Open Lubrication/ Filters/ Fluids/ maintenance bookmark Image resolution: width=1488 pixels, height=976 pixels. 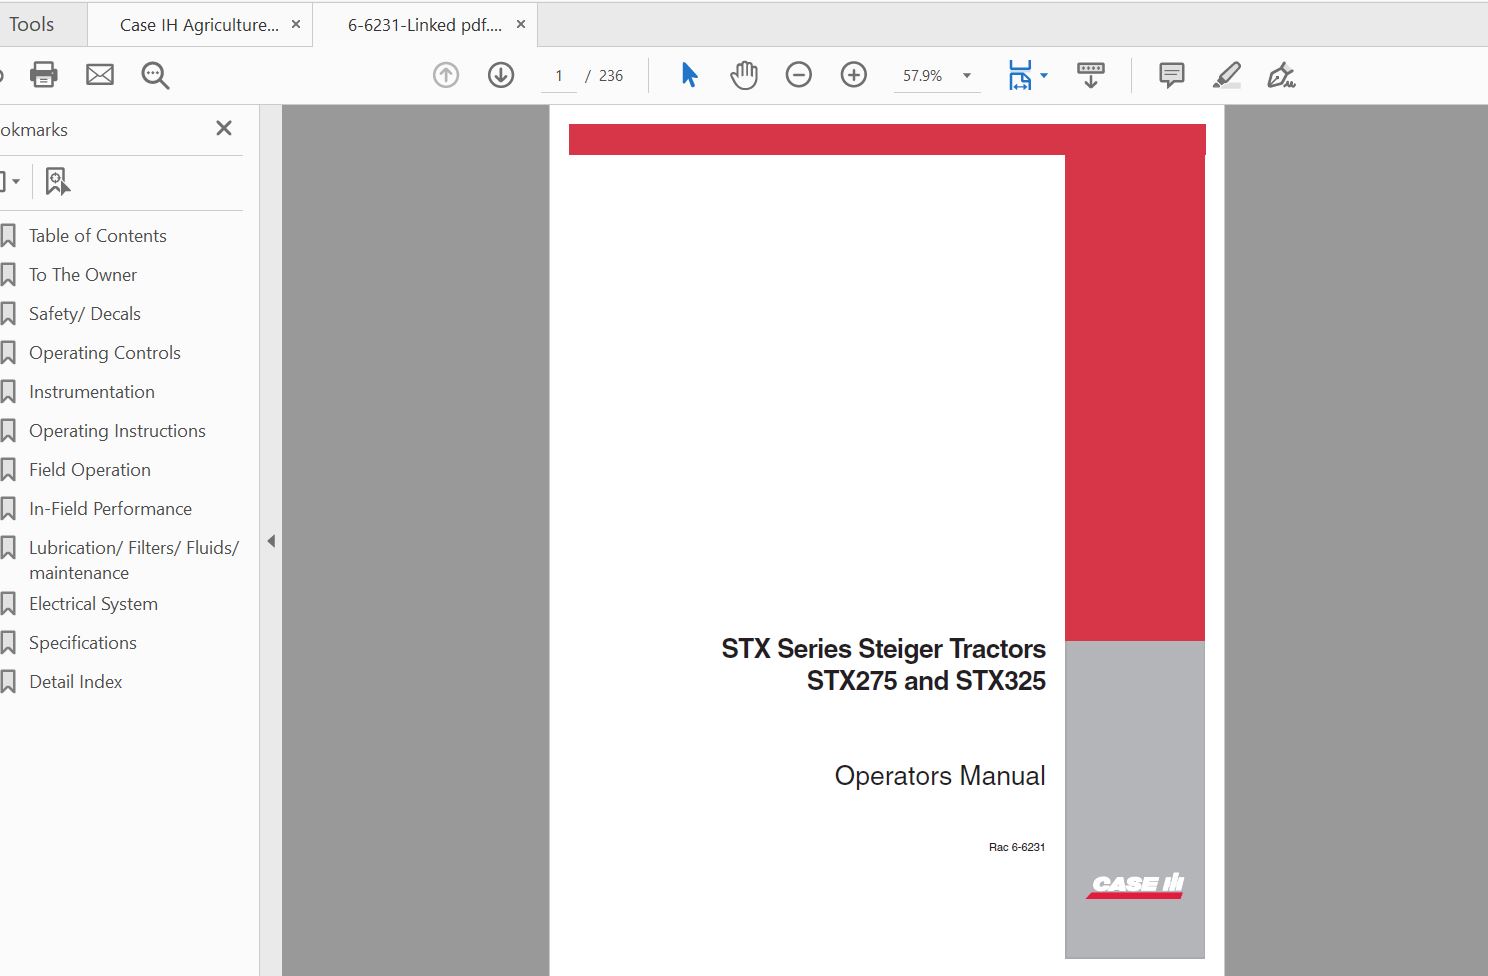tap(134, 560)
